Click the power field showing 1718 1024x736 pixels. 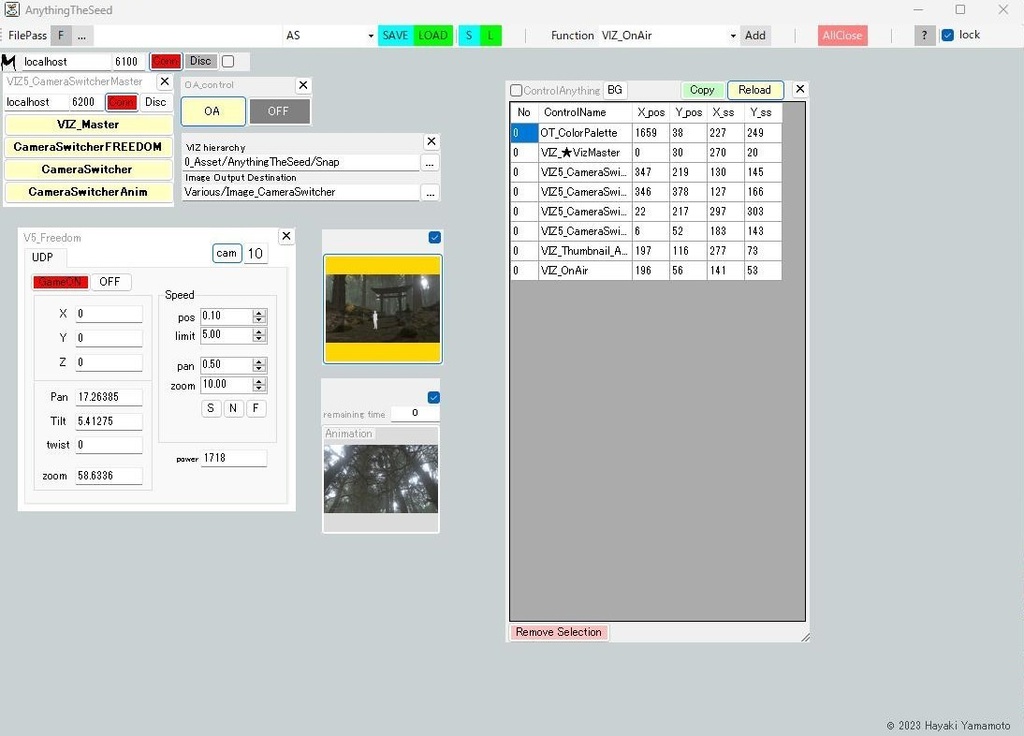coord(234,458)
